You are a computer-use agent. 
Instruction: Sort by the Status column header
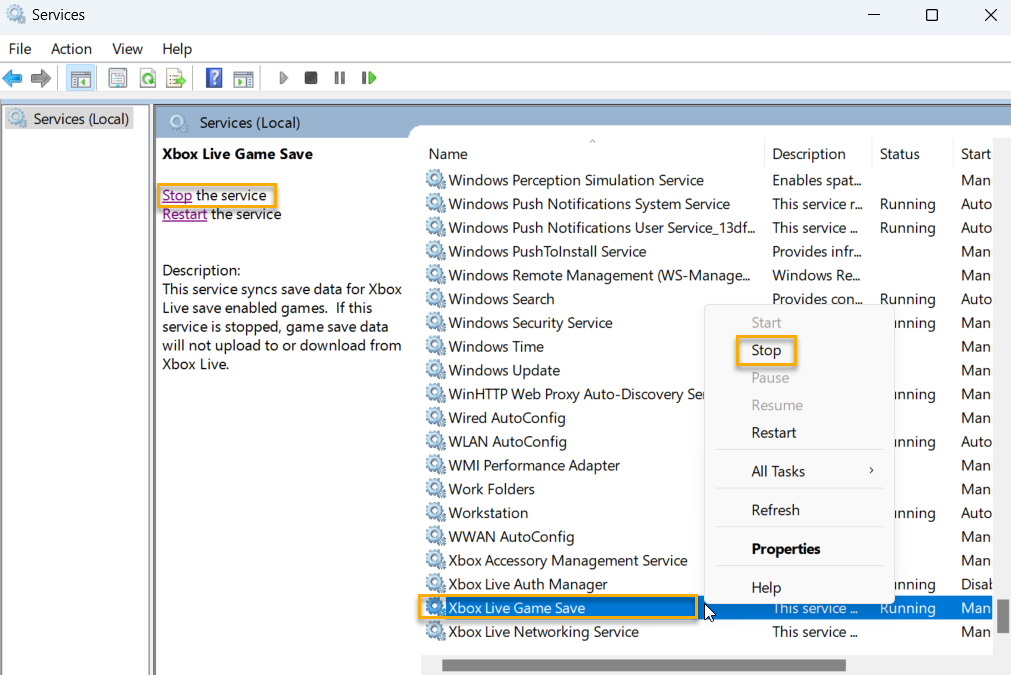click(897, 153)
